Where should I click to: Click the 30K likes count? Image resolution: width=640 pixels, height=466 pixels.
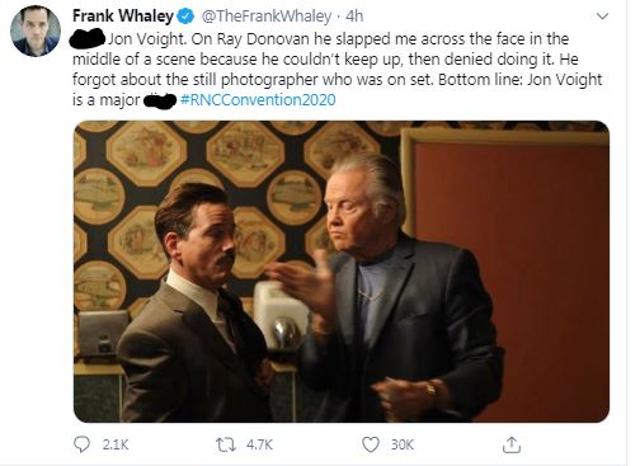(400, 443)
